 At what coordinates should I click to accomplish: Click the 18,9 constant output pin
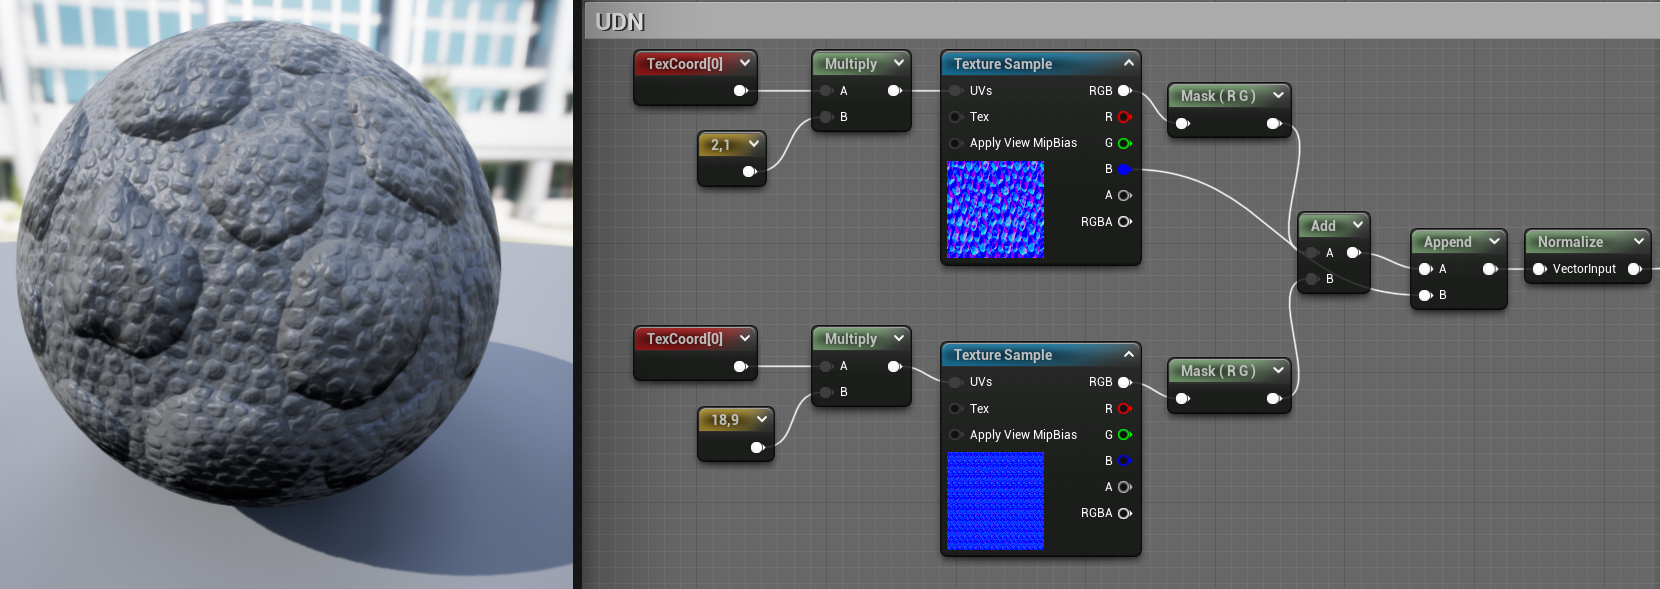click(758, 447)
